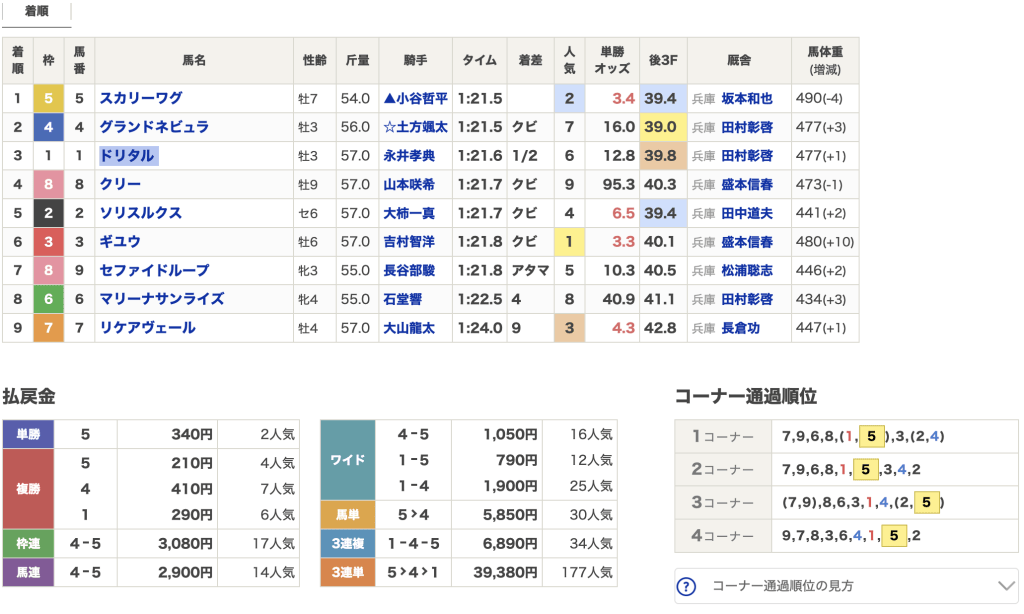Click the 1:24.0 time of リケアヴェール
Screen dimensions: 1024x614
click(479, 329)
